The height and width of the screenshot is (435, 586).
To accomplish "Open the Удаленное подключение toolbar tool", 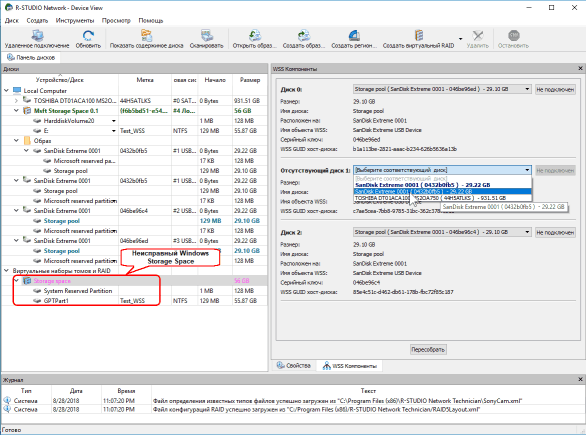I will click(x=37, y=36).
